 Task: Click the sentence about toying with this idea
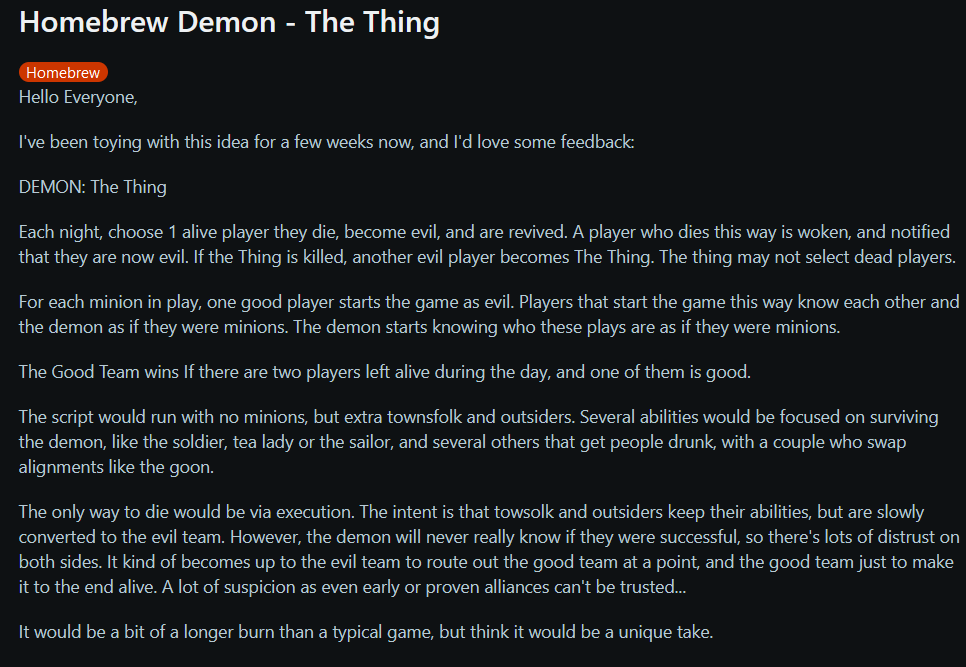(327, 142)
